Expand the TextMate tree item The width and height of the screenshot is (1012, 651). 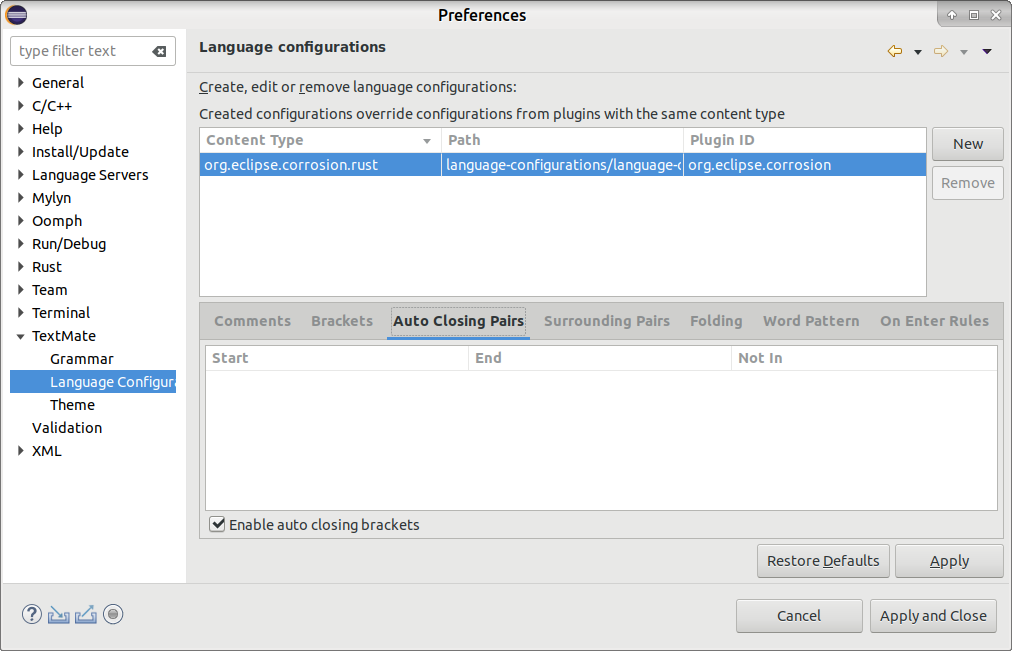click(20, 335)
